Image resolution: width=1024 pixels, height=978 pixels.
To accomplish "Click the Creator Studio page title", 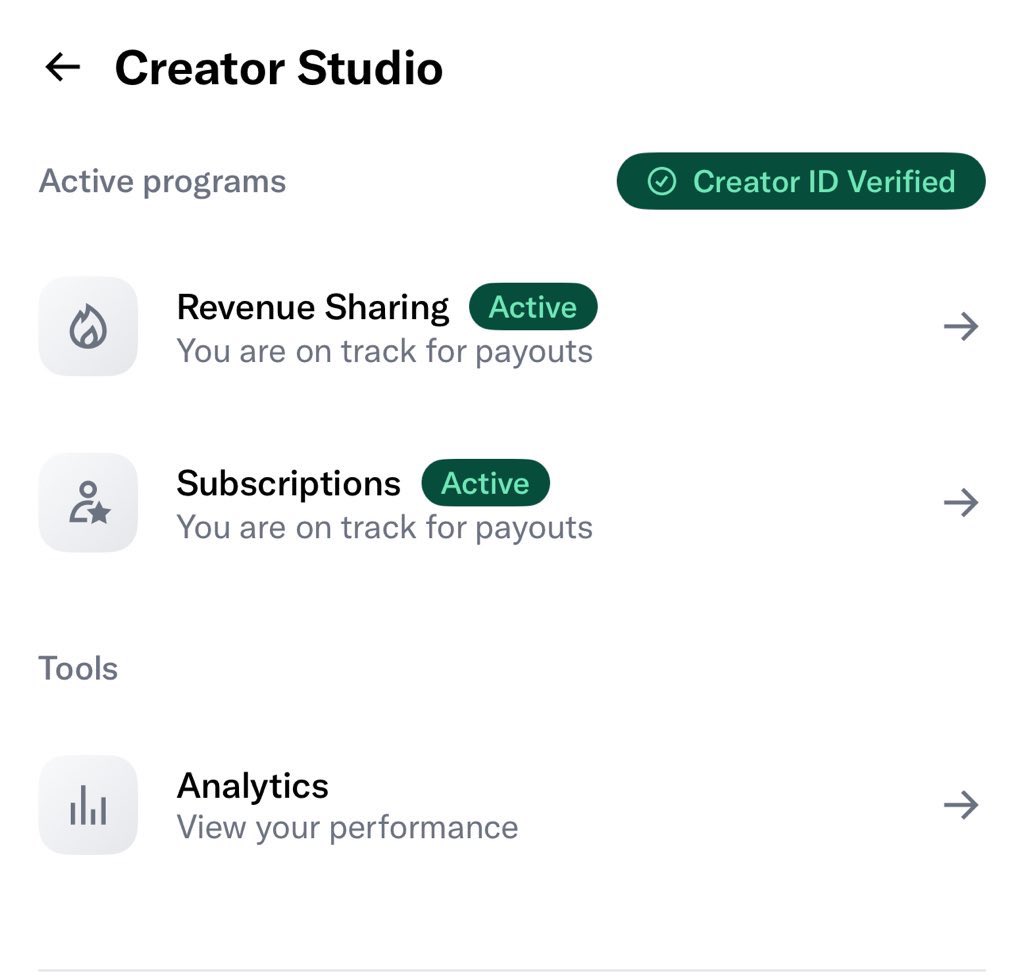I will (x=279, y=68).
